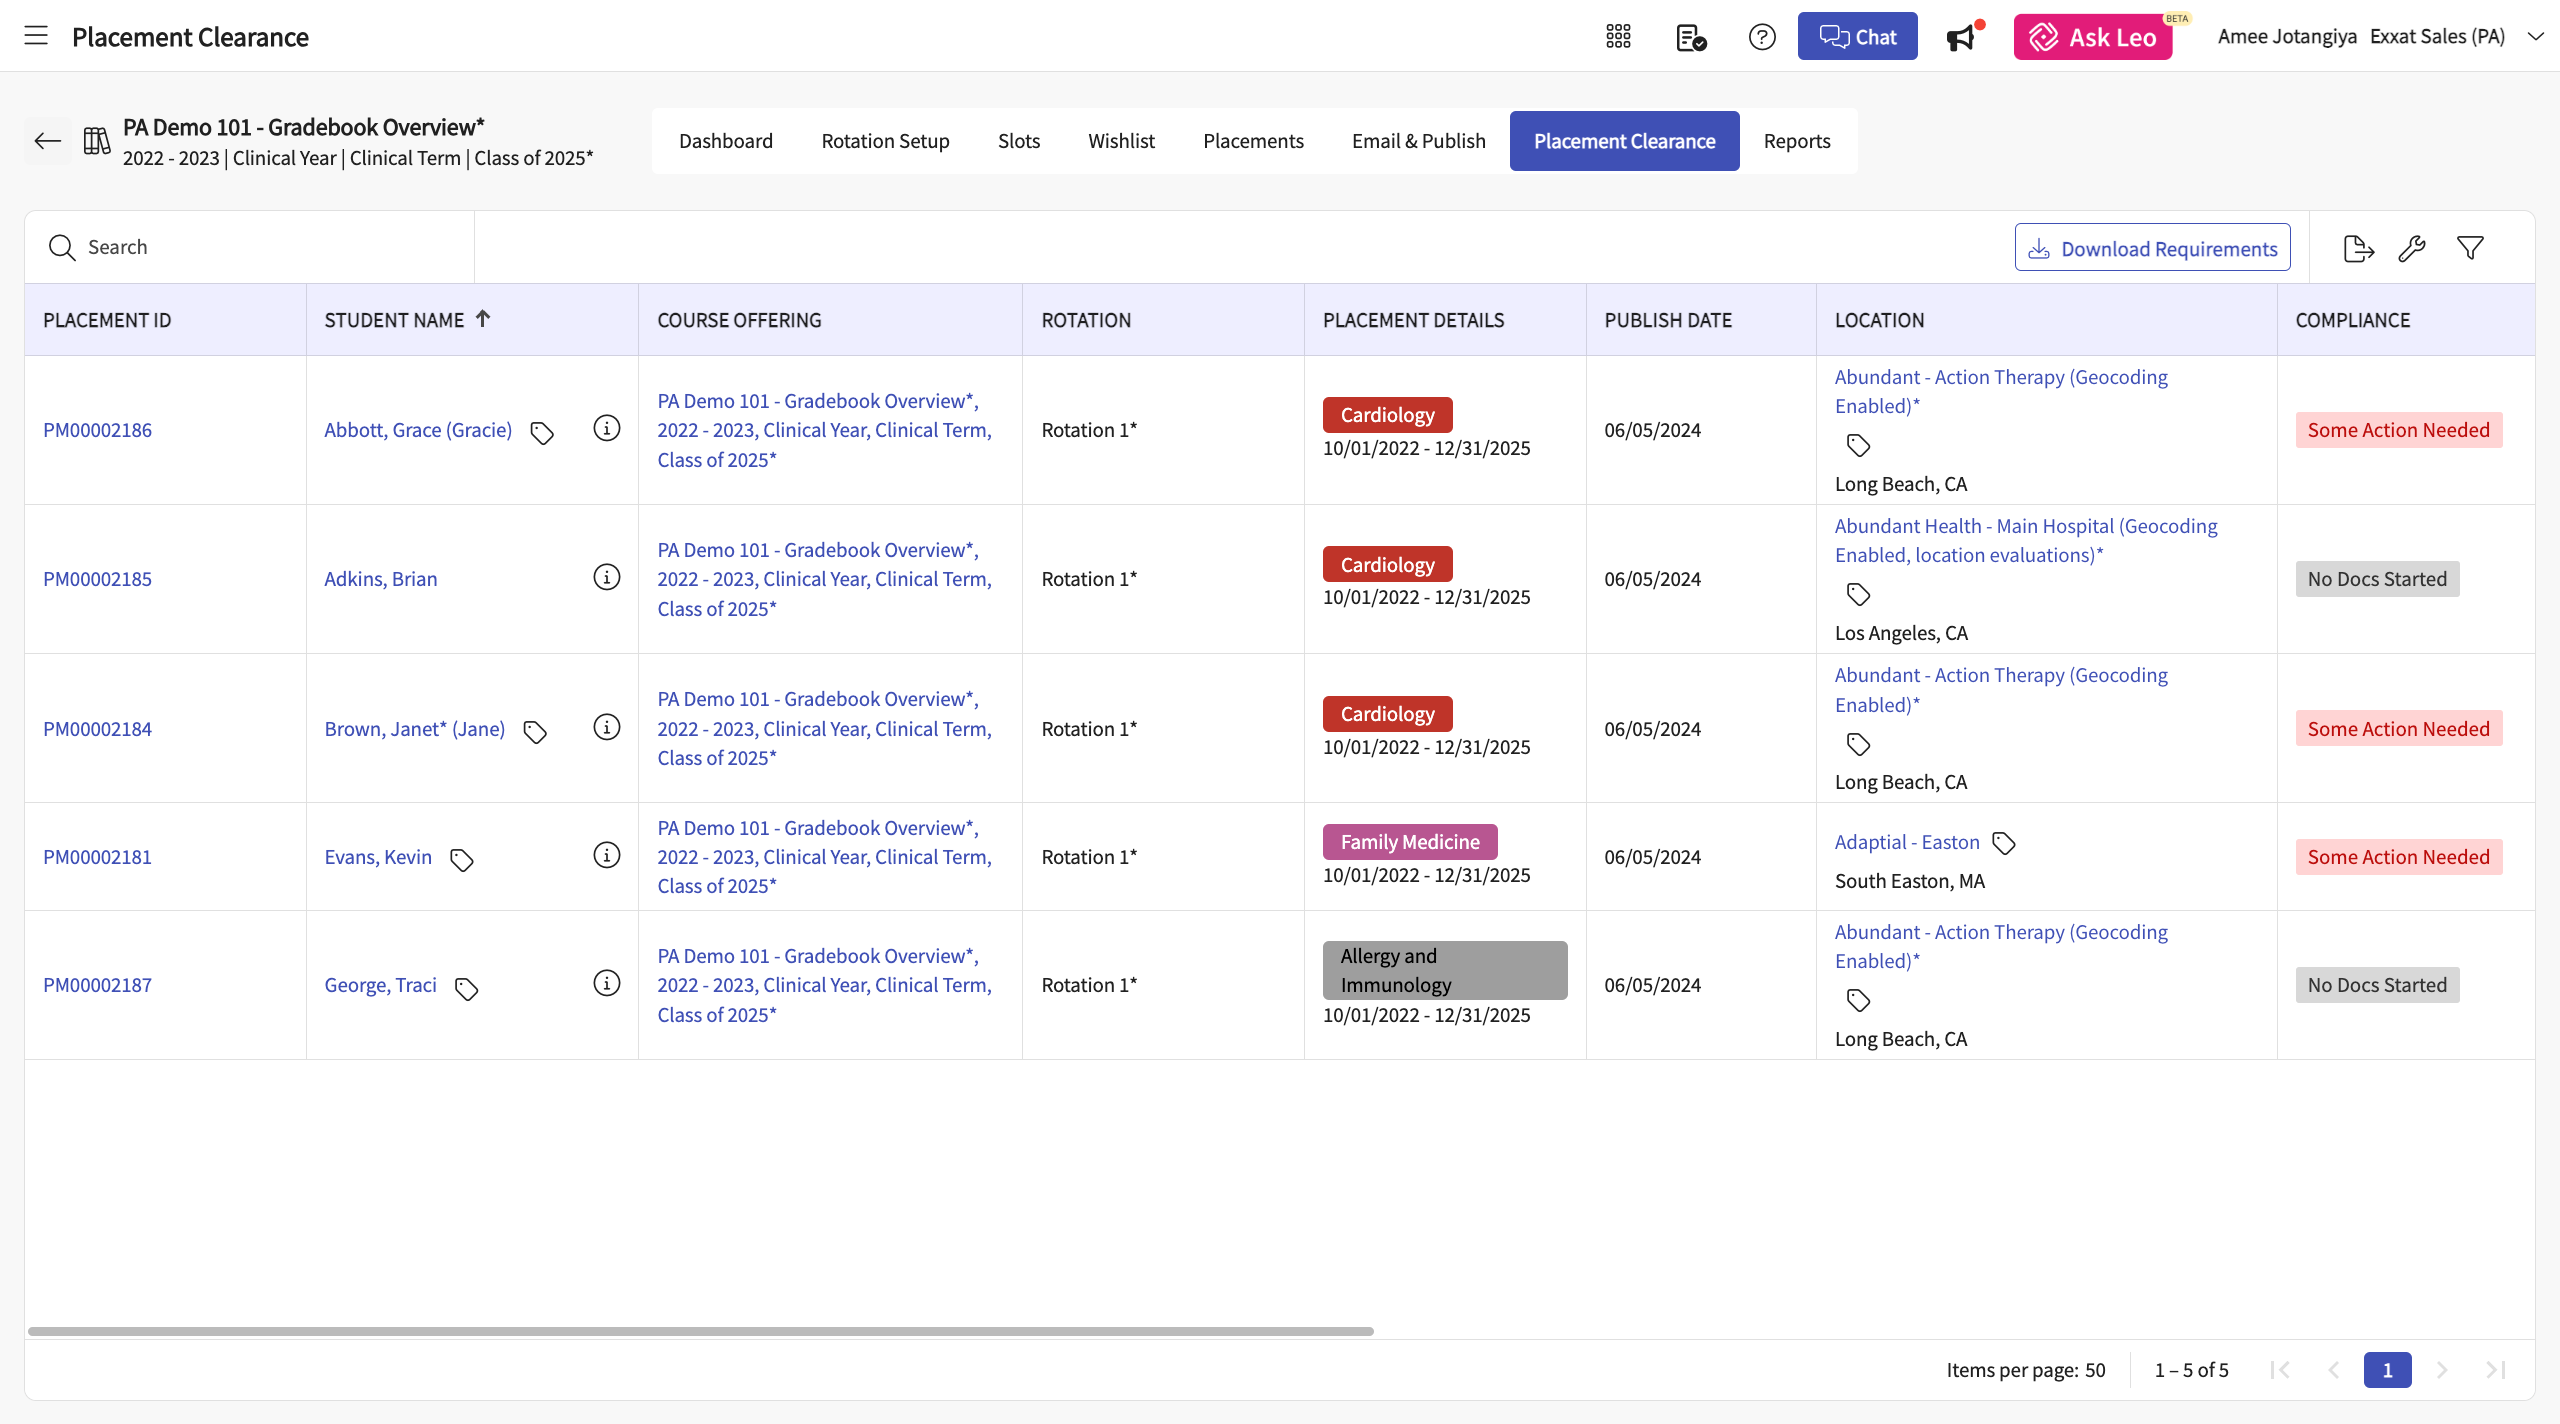Image resolution: width=2560 pixels, height=1424 pixels.
Task: Open the filter funnel icon
Action: click(2470, 248)
